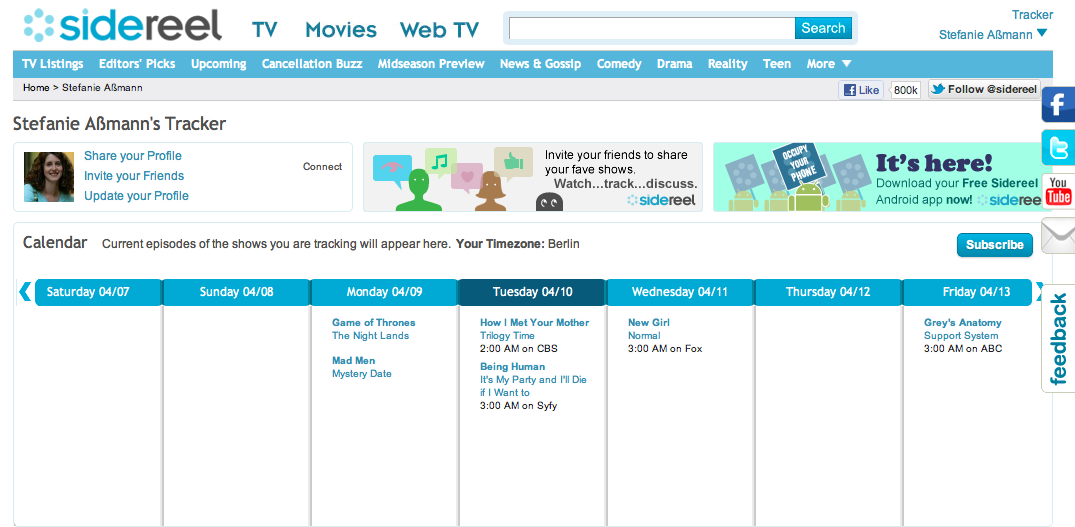Expand the Stefanie Aßmann account dropdown
Image resolution: width=1075 pixels, height=527 pixels.
tap(993, 34)
